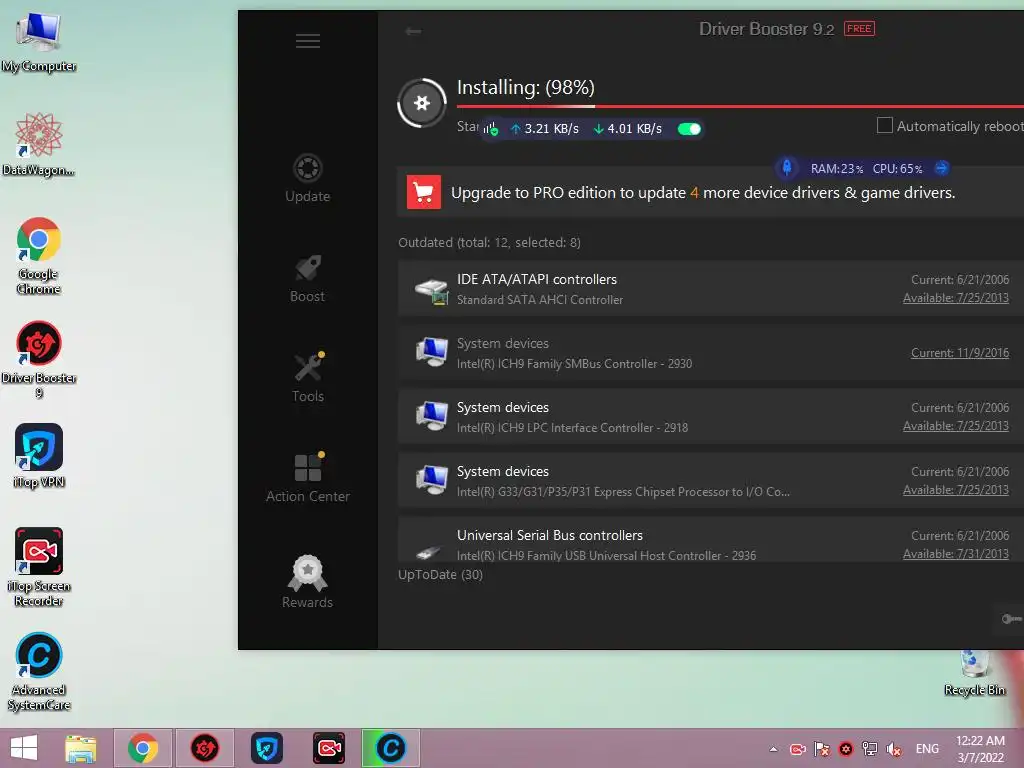
Task: Toggle the network speed monitor switch
Action: [x=689, y=129]
